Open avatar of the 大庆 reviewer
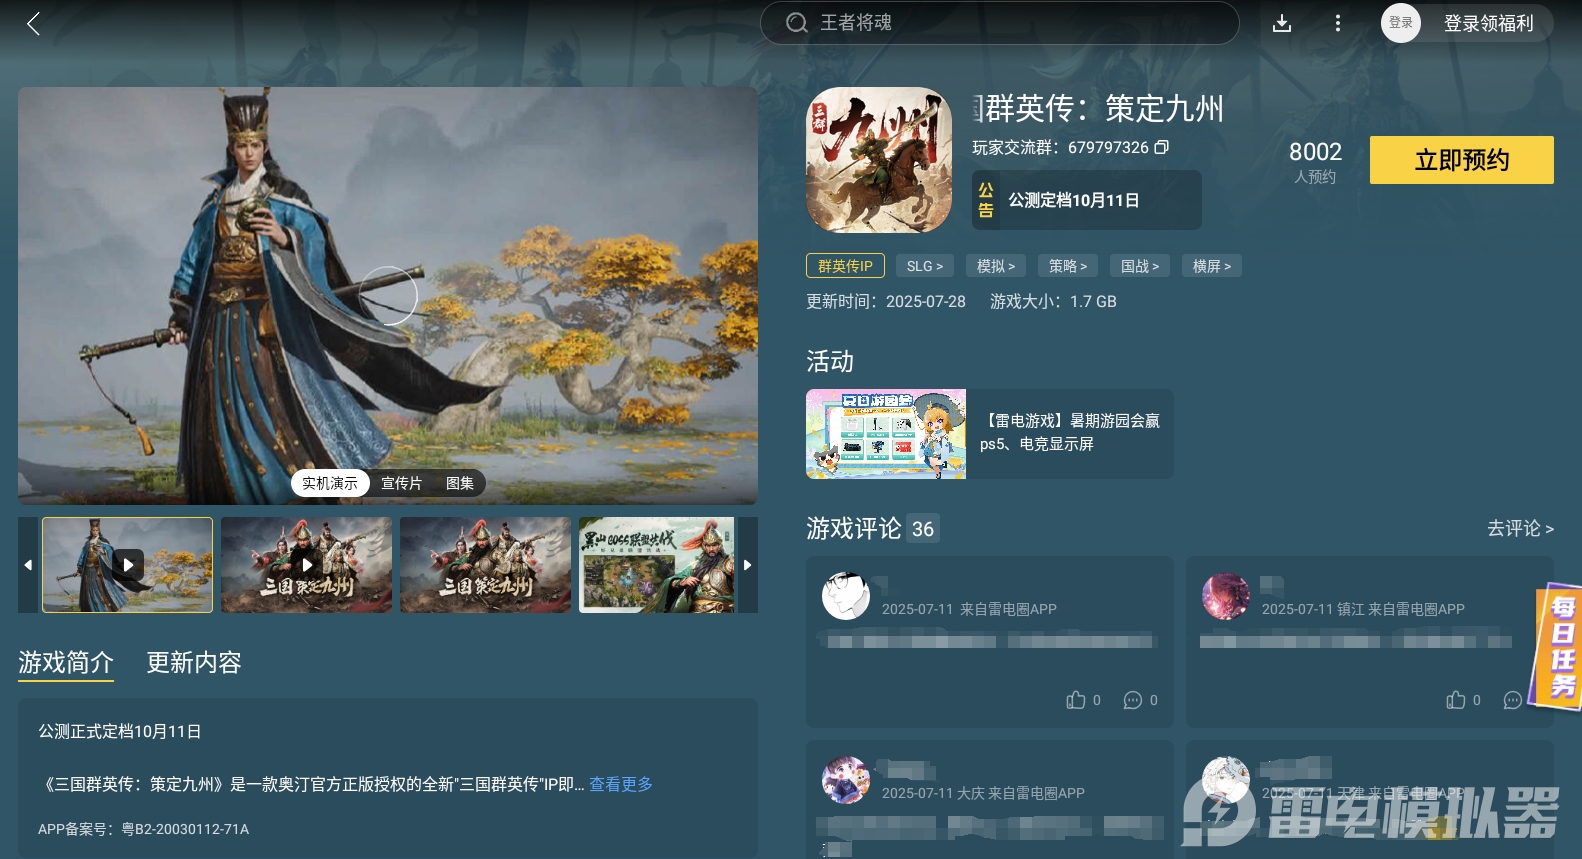This screenshot has width=1582, height=859. pyautogui.click(x=846, y=780)
